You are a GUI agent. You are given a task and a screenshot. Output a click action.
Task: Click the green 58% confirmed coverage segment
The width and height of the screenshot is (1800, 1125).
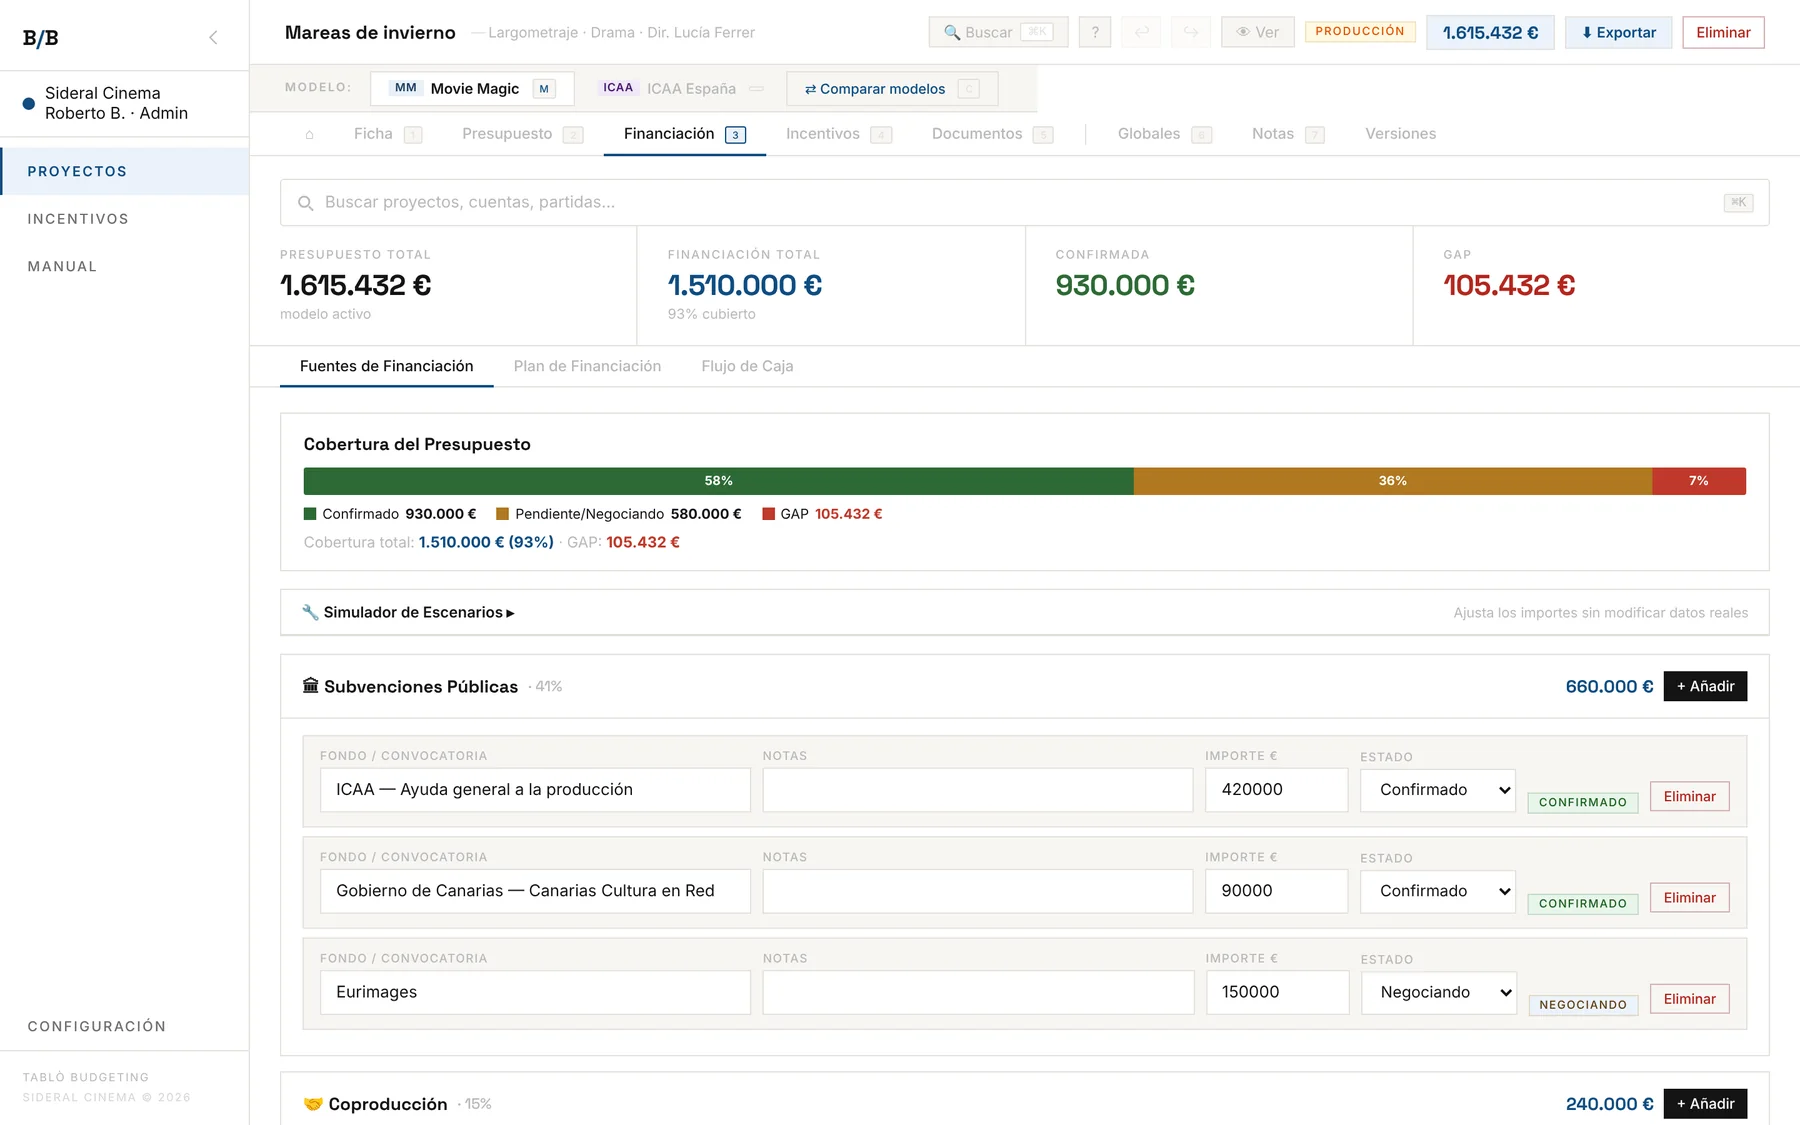718,481
